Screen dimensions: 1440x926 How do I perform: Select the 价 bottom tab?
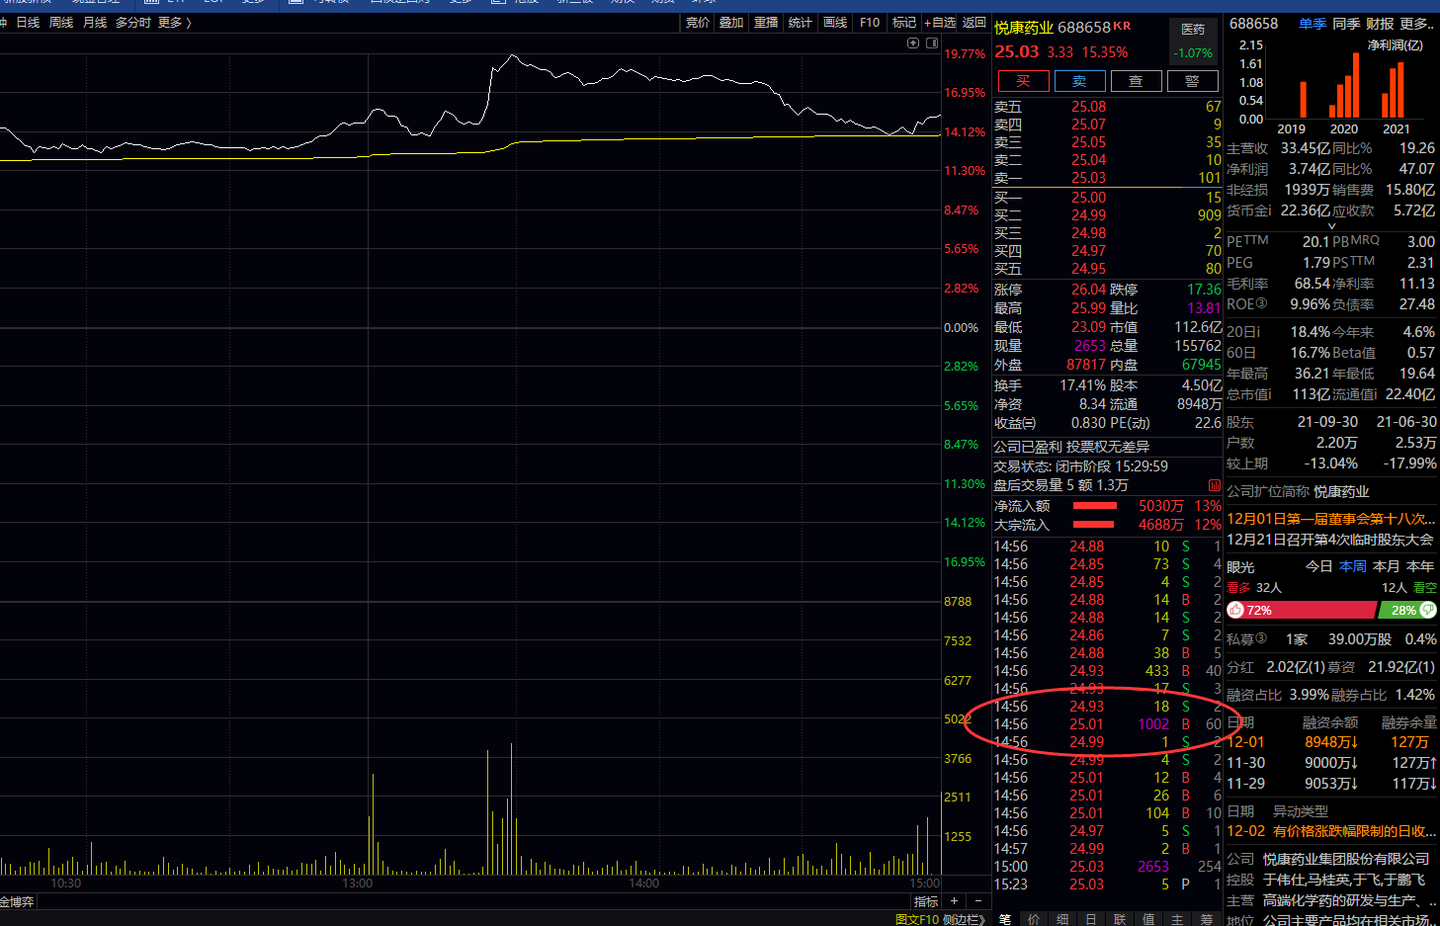pyautogui.click(x=1034, y=920)
